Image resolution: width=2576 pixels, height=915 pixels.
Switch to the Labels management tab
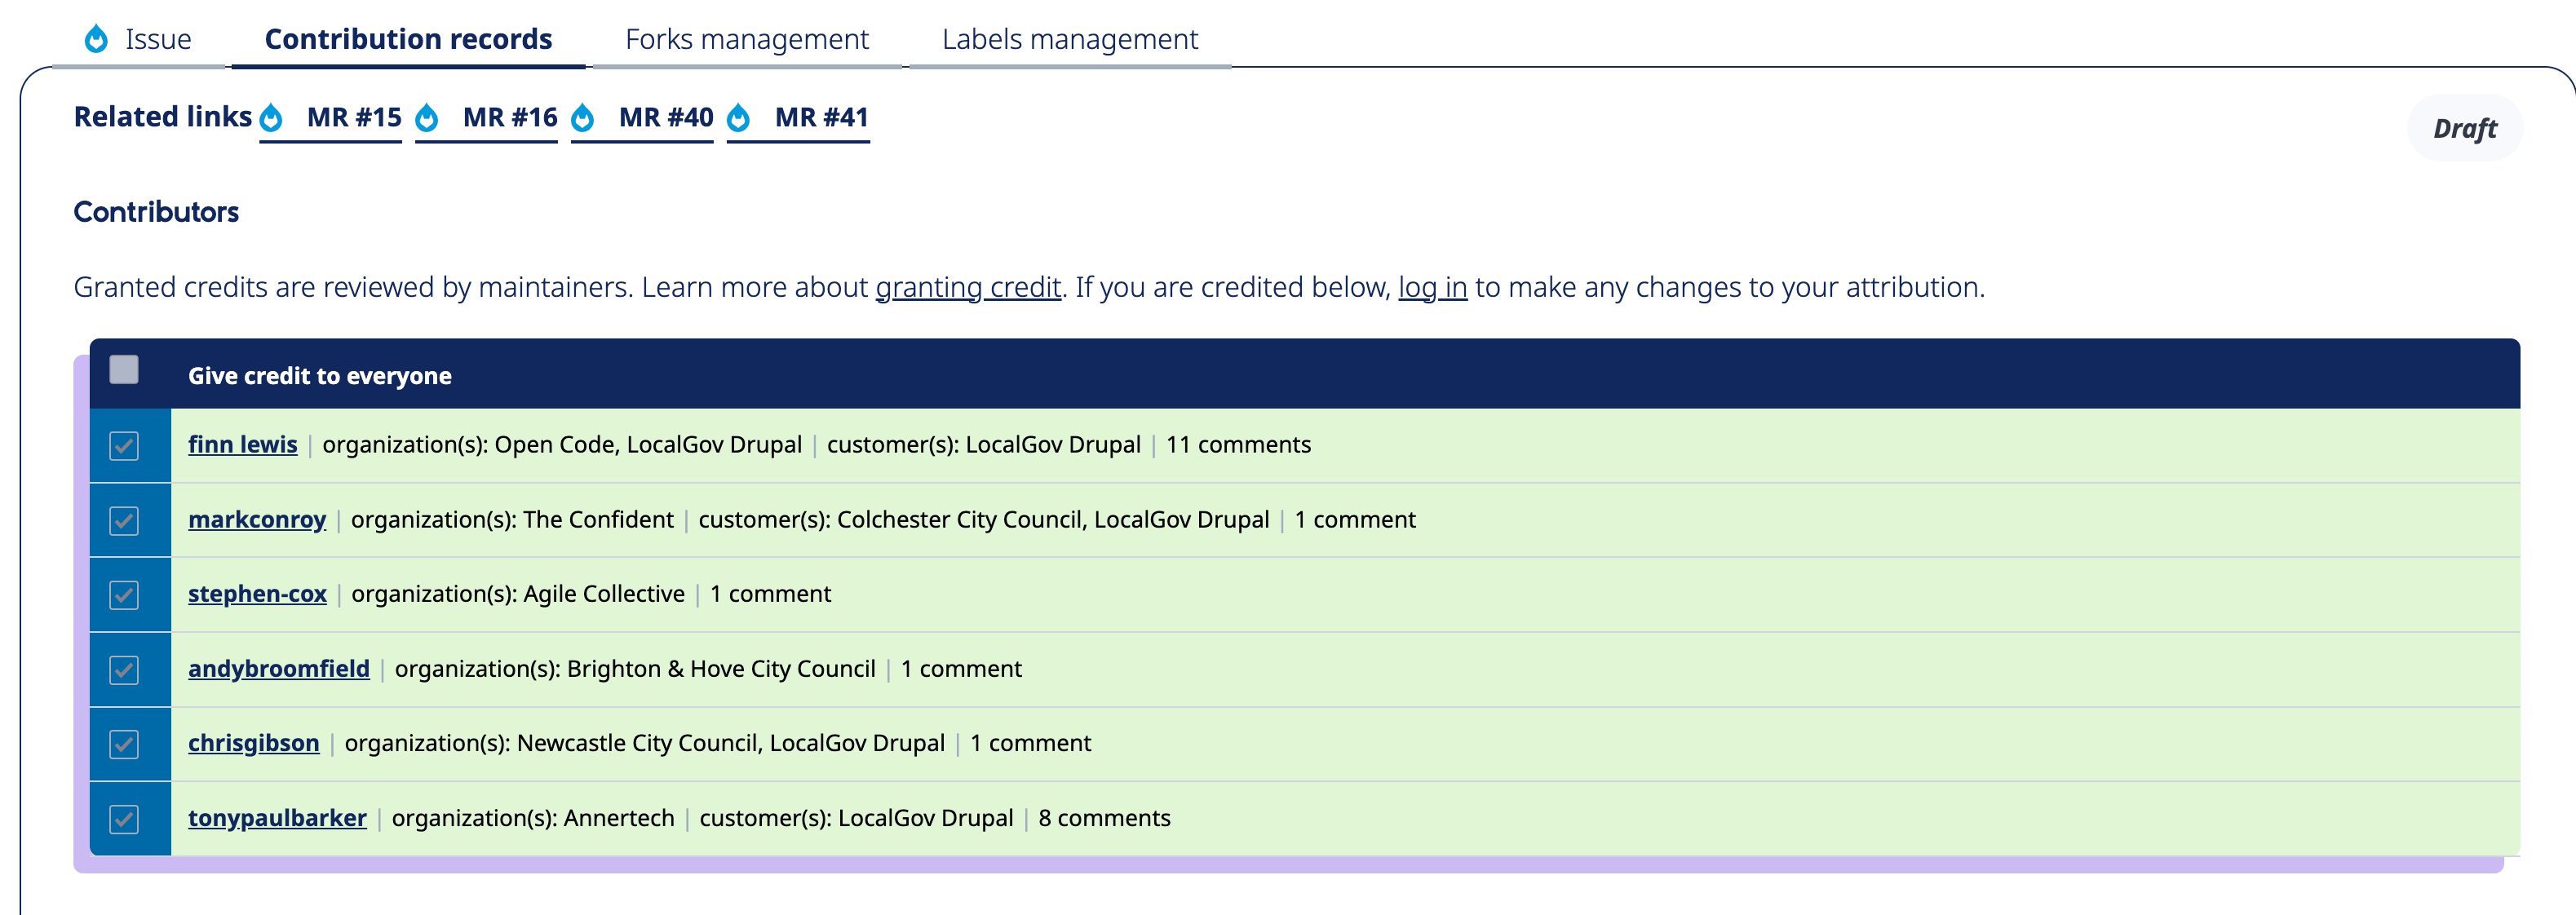click(x=1070, y=39)
